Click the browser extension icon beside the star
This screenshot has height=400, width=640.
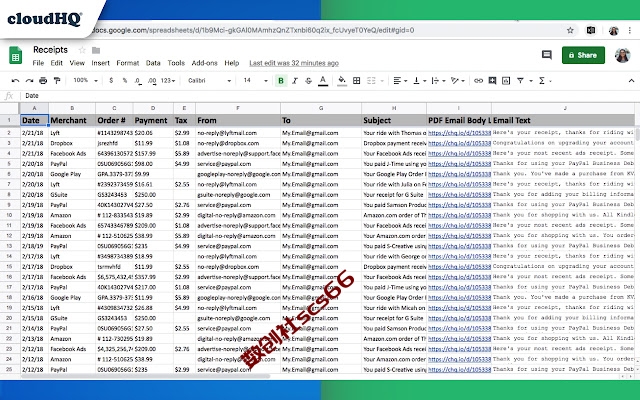[x=591, y=30]
